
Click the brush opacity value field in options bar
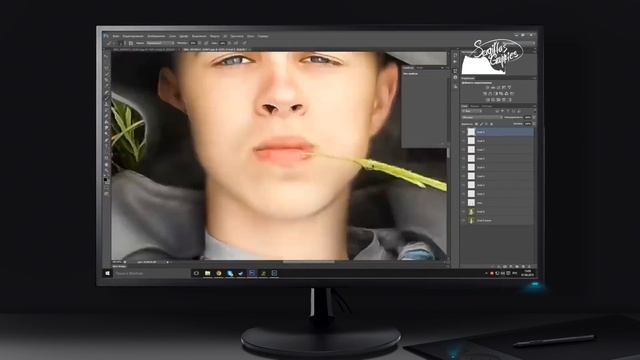[x=193, y=43]
